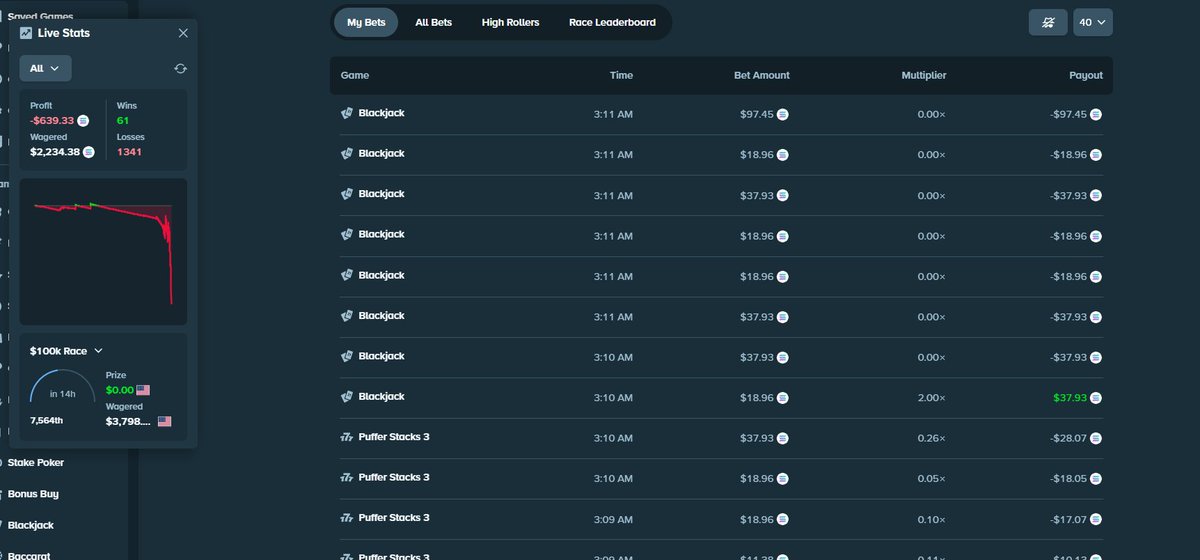Open Stake Poker in the sidebar
The image size is (1200, 560).
click(x=35, y=463)
